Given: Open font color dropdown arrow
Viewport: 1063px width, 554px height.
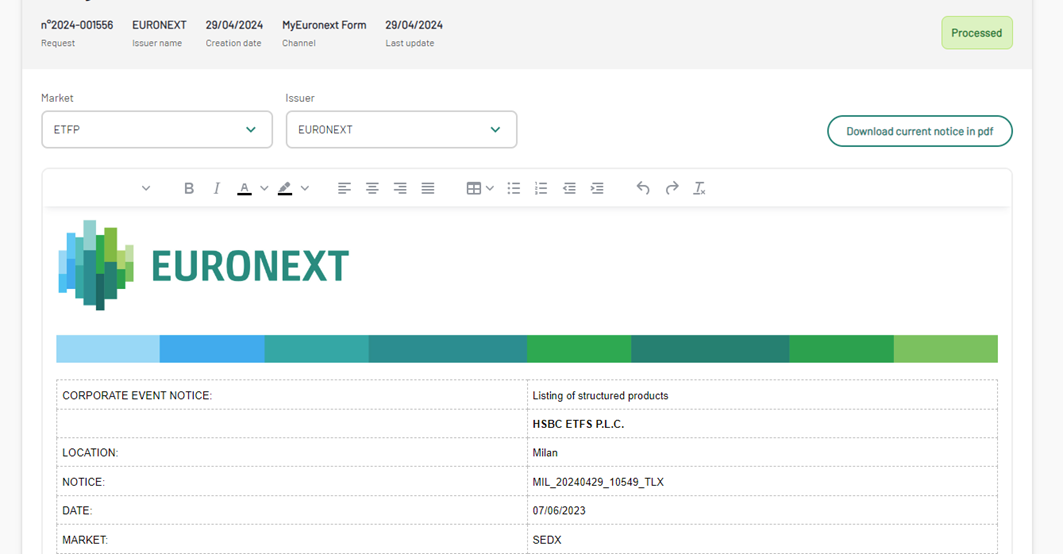Looking at the screenshot, I should coord(264,189).
